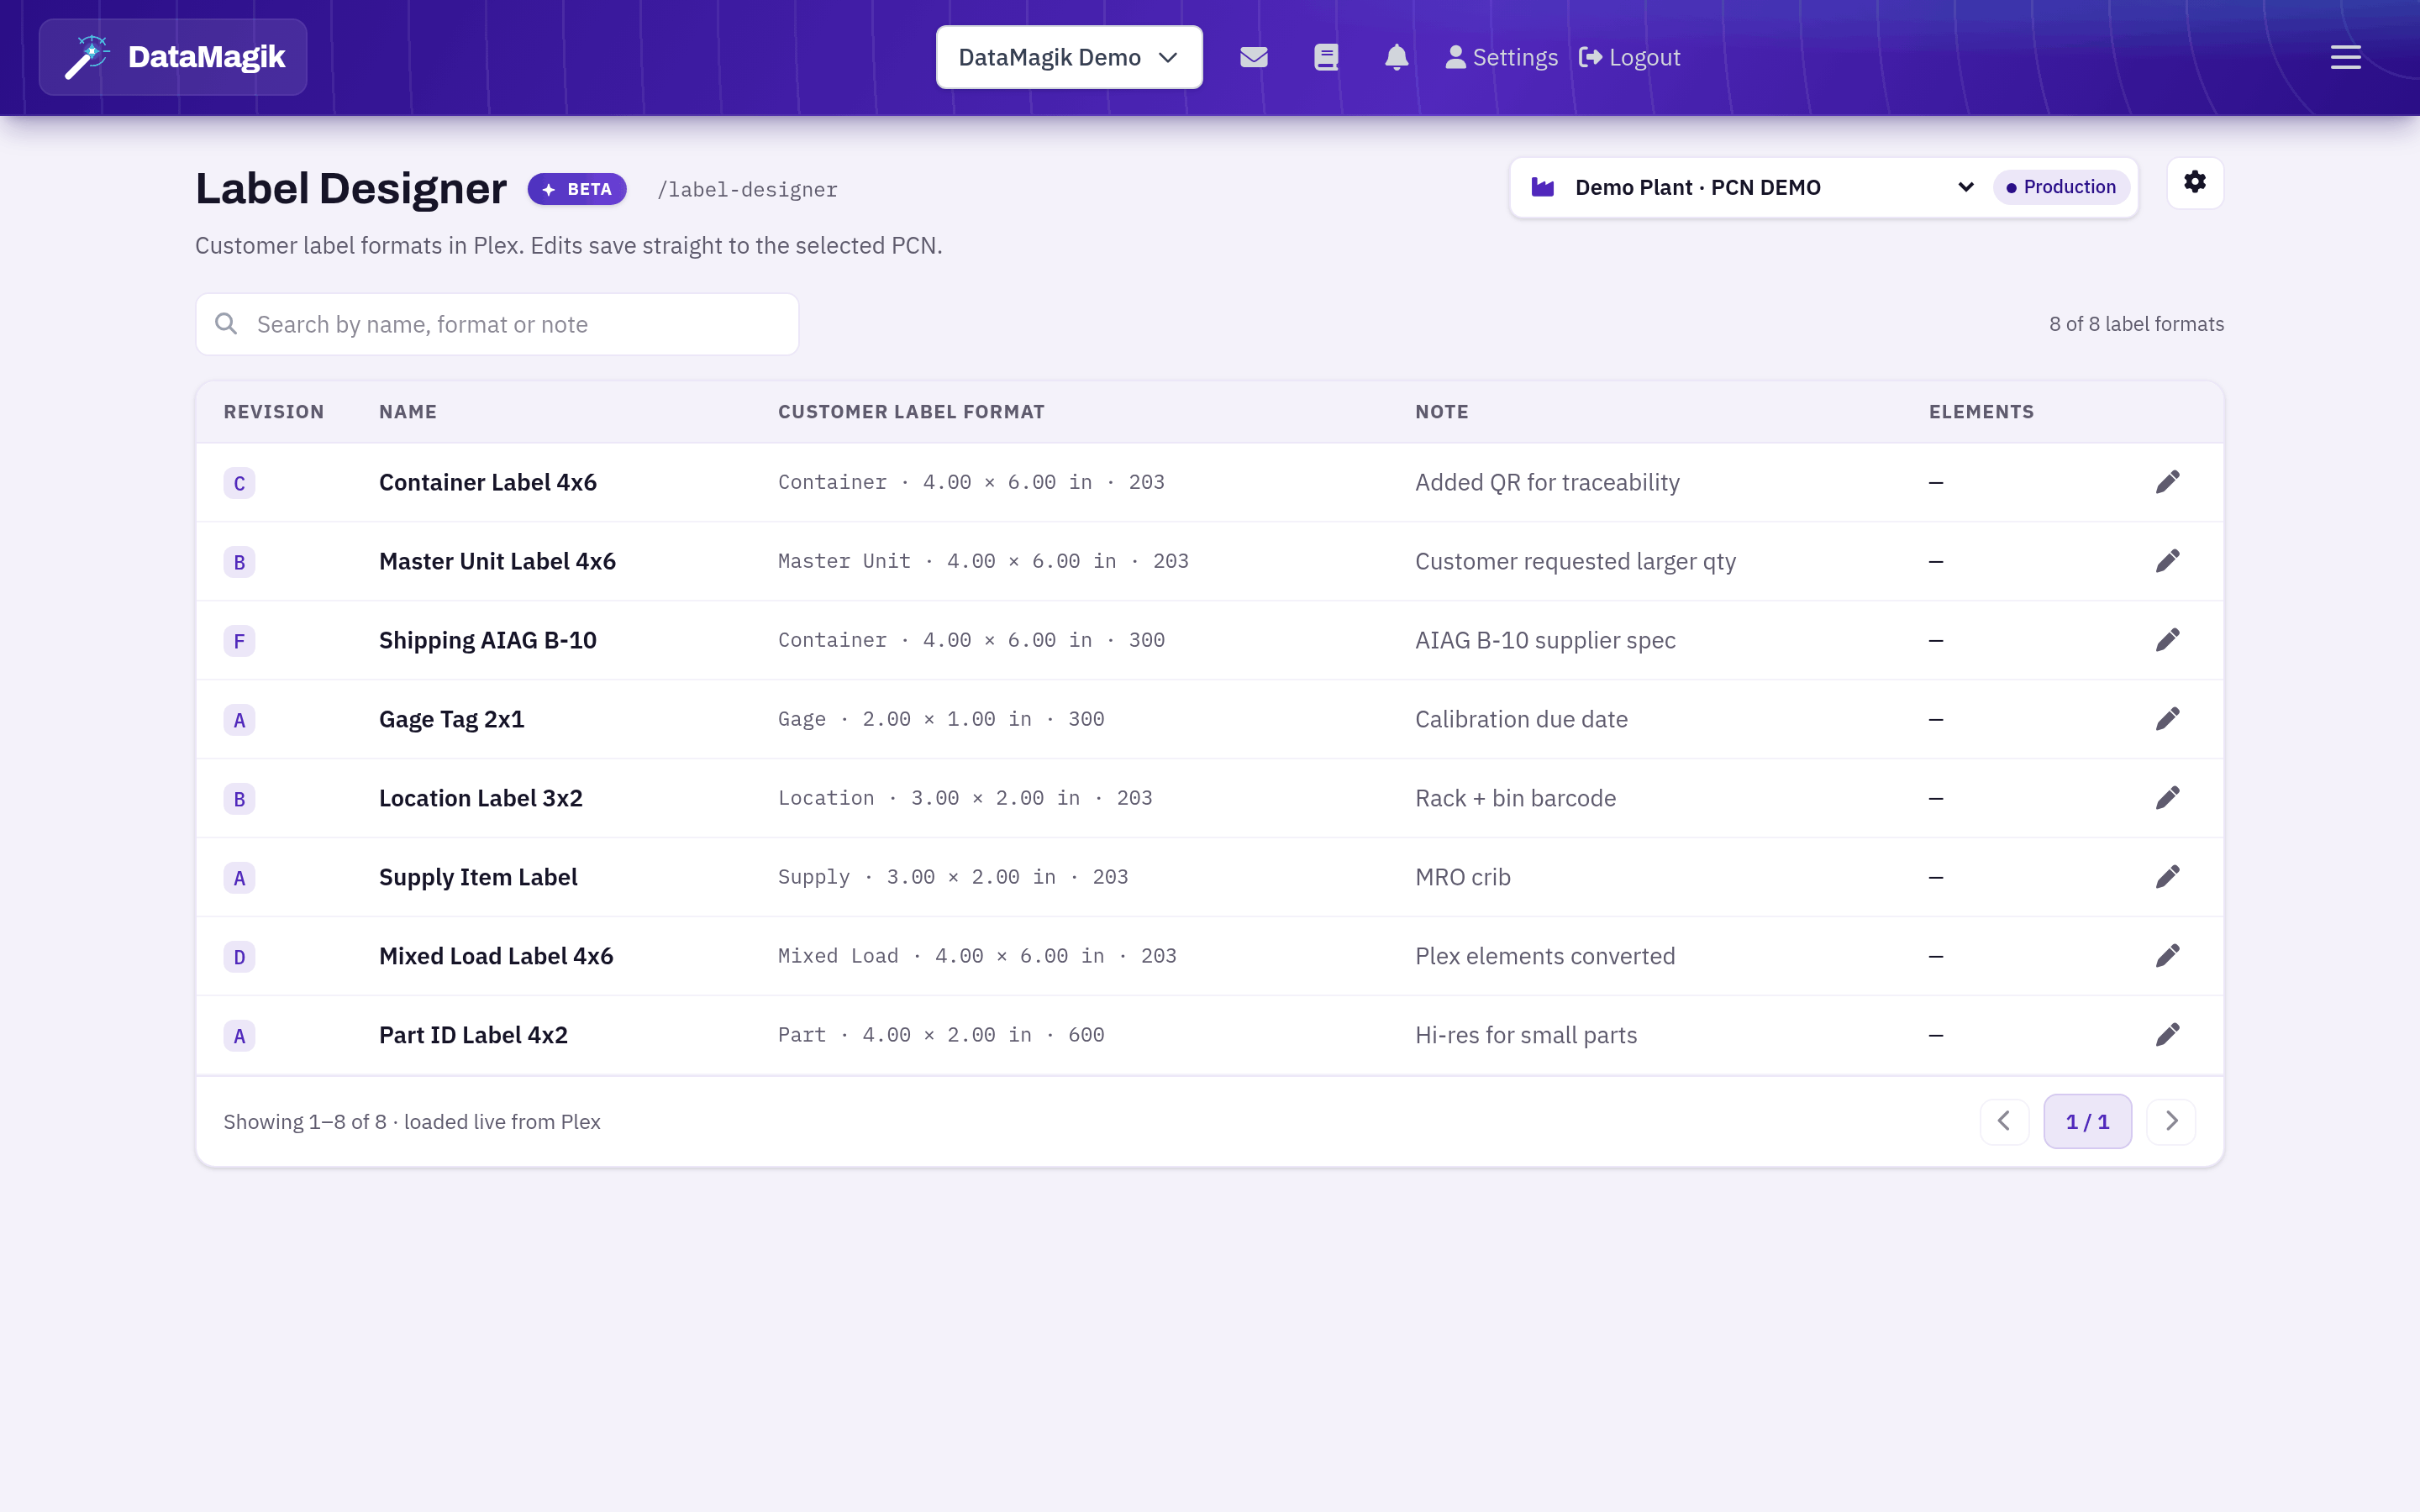Click the Logout link
Image resolution: width=2420 pixels, height=1512 pixels.
click(1630, 57)
